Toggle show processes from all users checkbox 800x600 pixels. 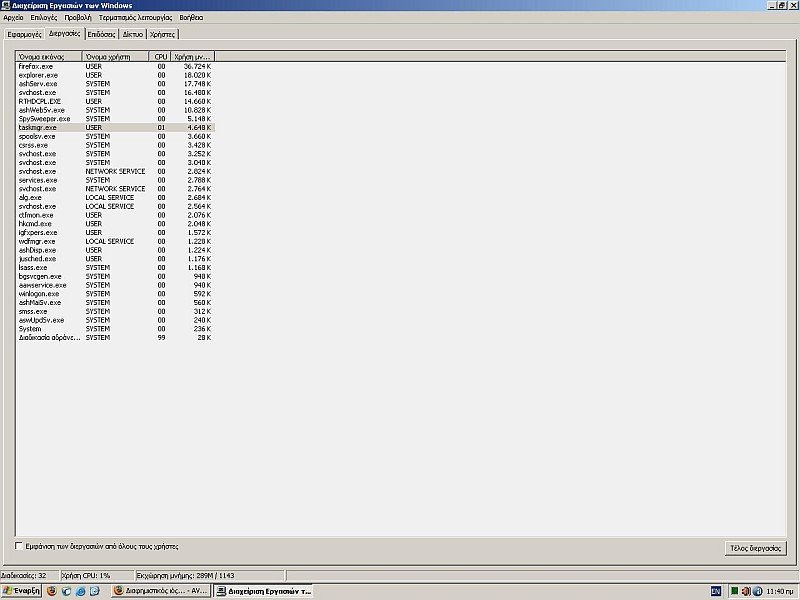pyautogui.click(x=19, y=546)
